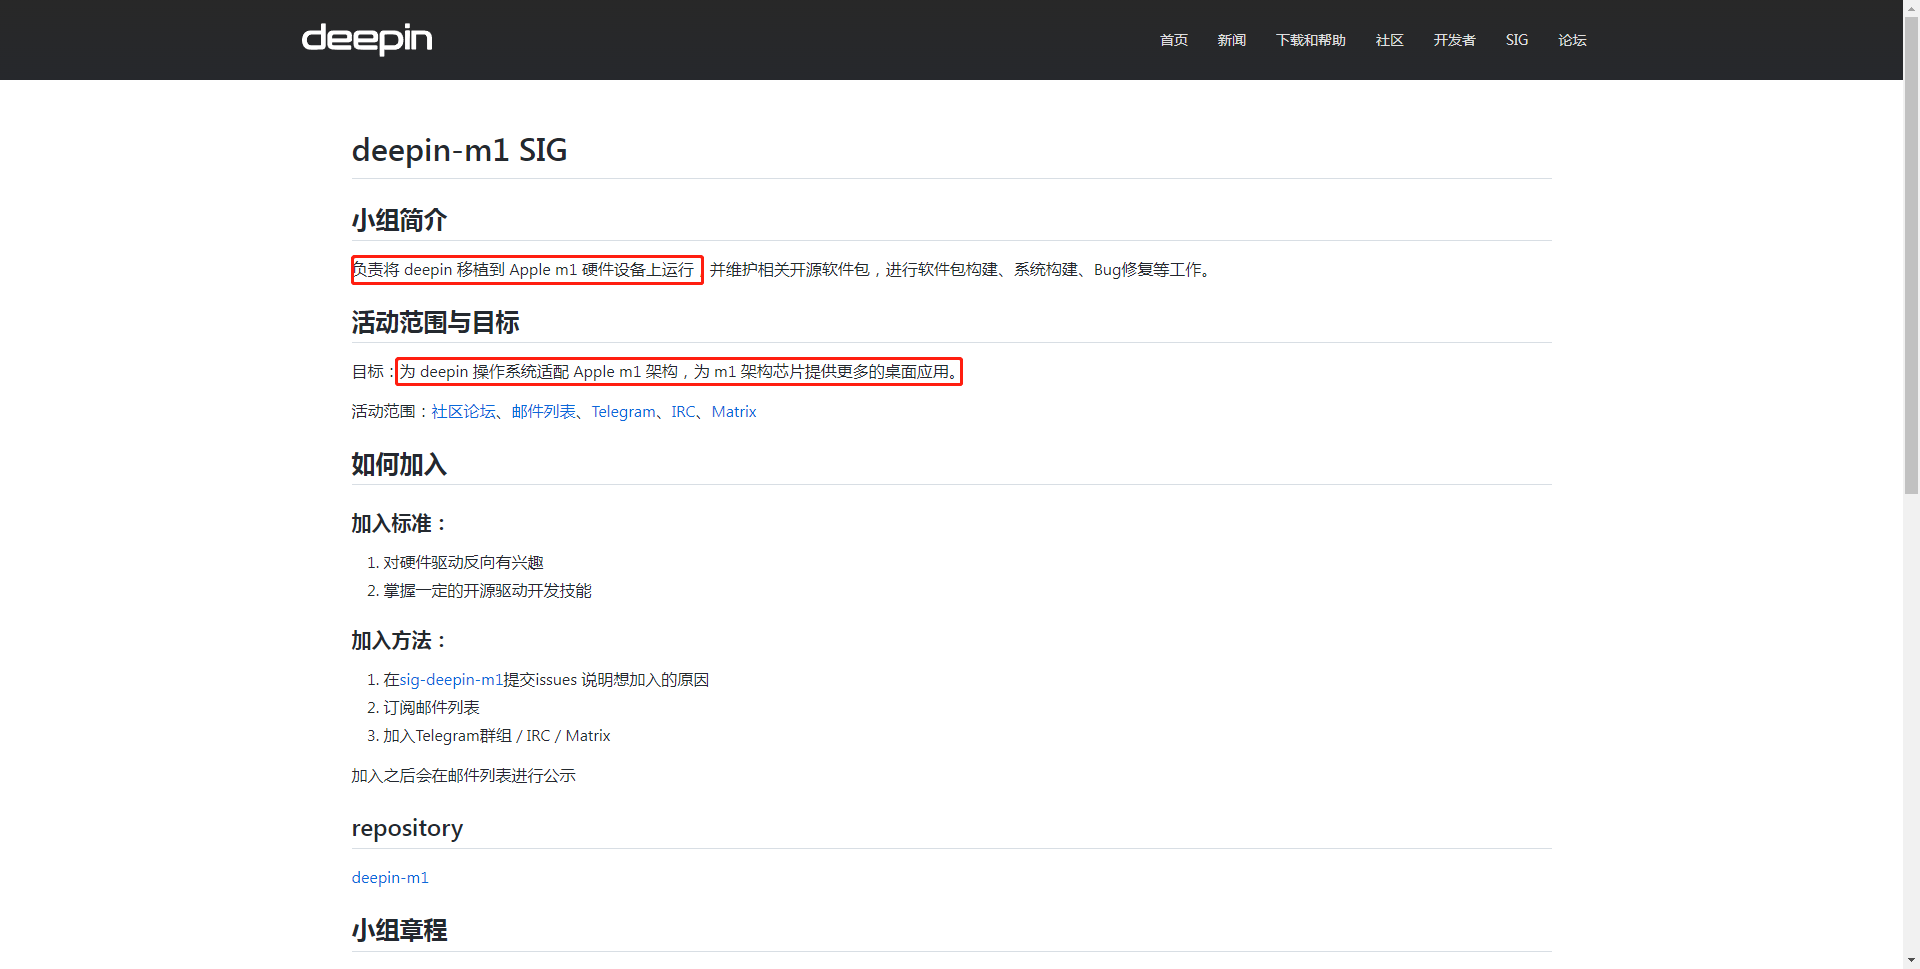Click the 如何加入 heading

pos(399,464)
